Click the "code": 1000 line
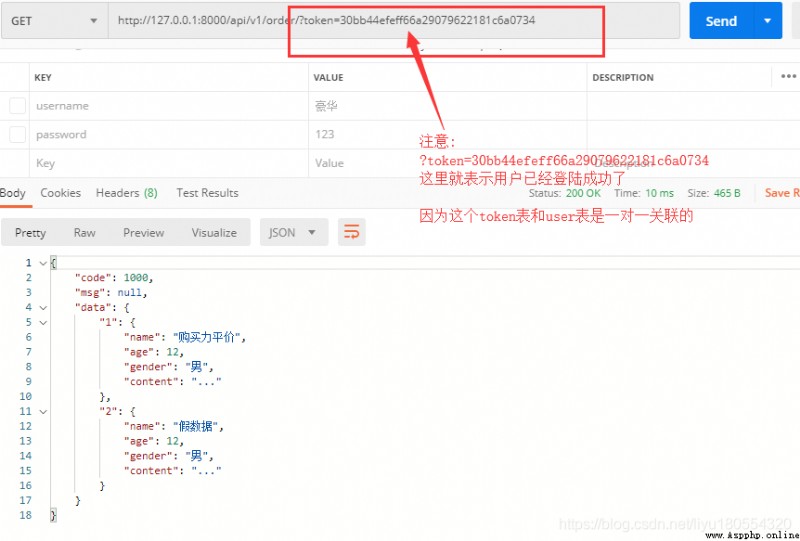Image resolution: width=800 pixels, height=541 pixels. click(x=114, y=278)
